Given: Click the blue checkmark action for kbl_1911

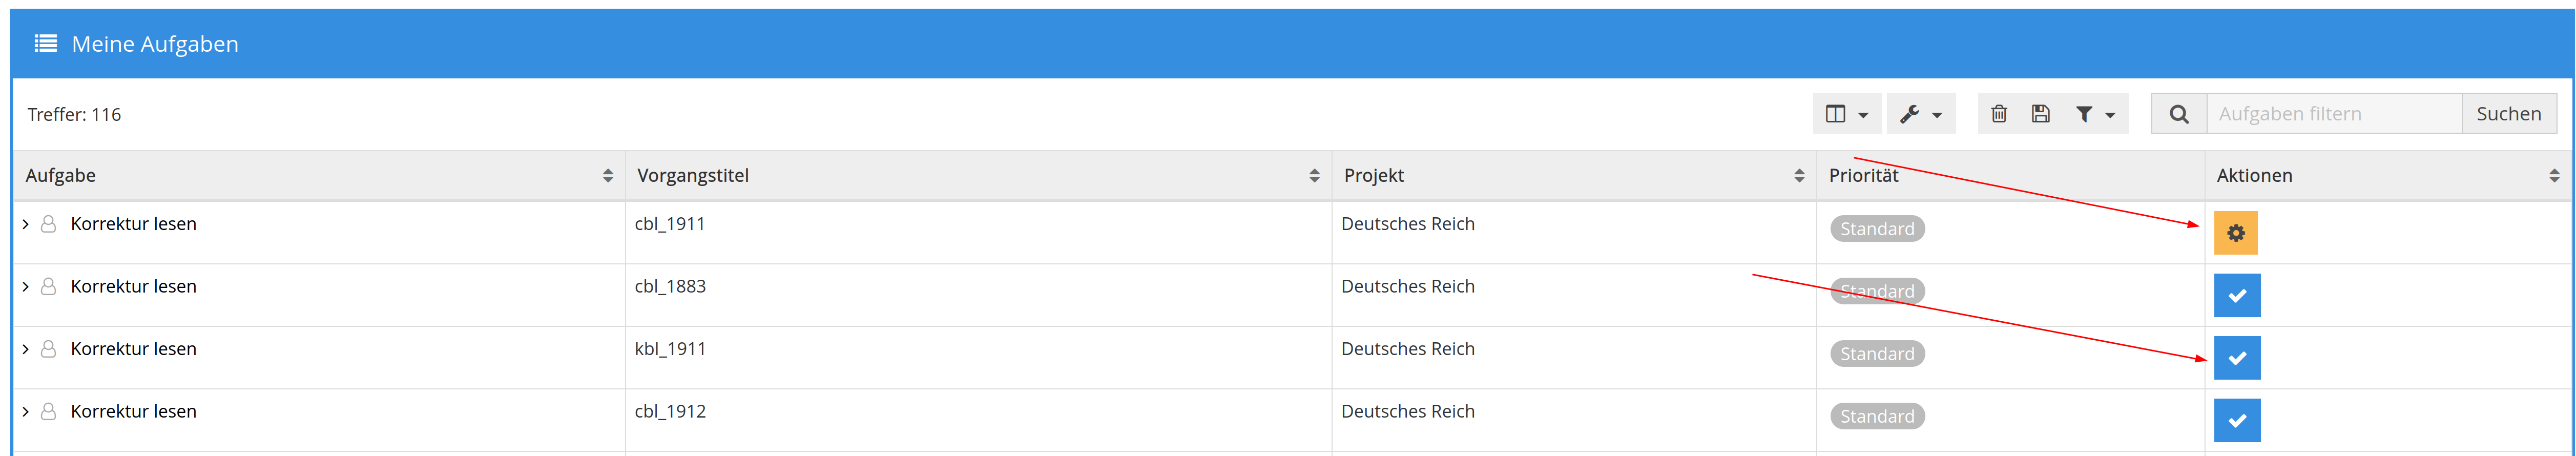Looking at the screenshot, I should pyautogui.click(x=2237, y=358).
